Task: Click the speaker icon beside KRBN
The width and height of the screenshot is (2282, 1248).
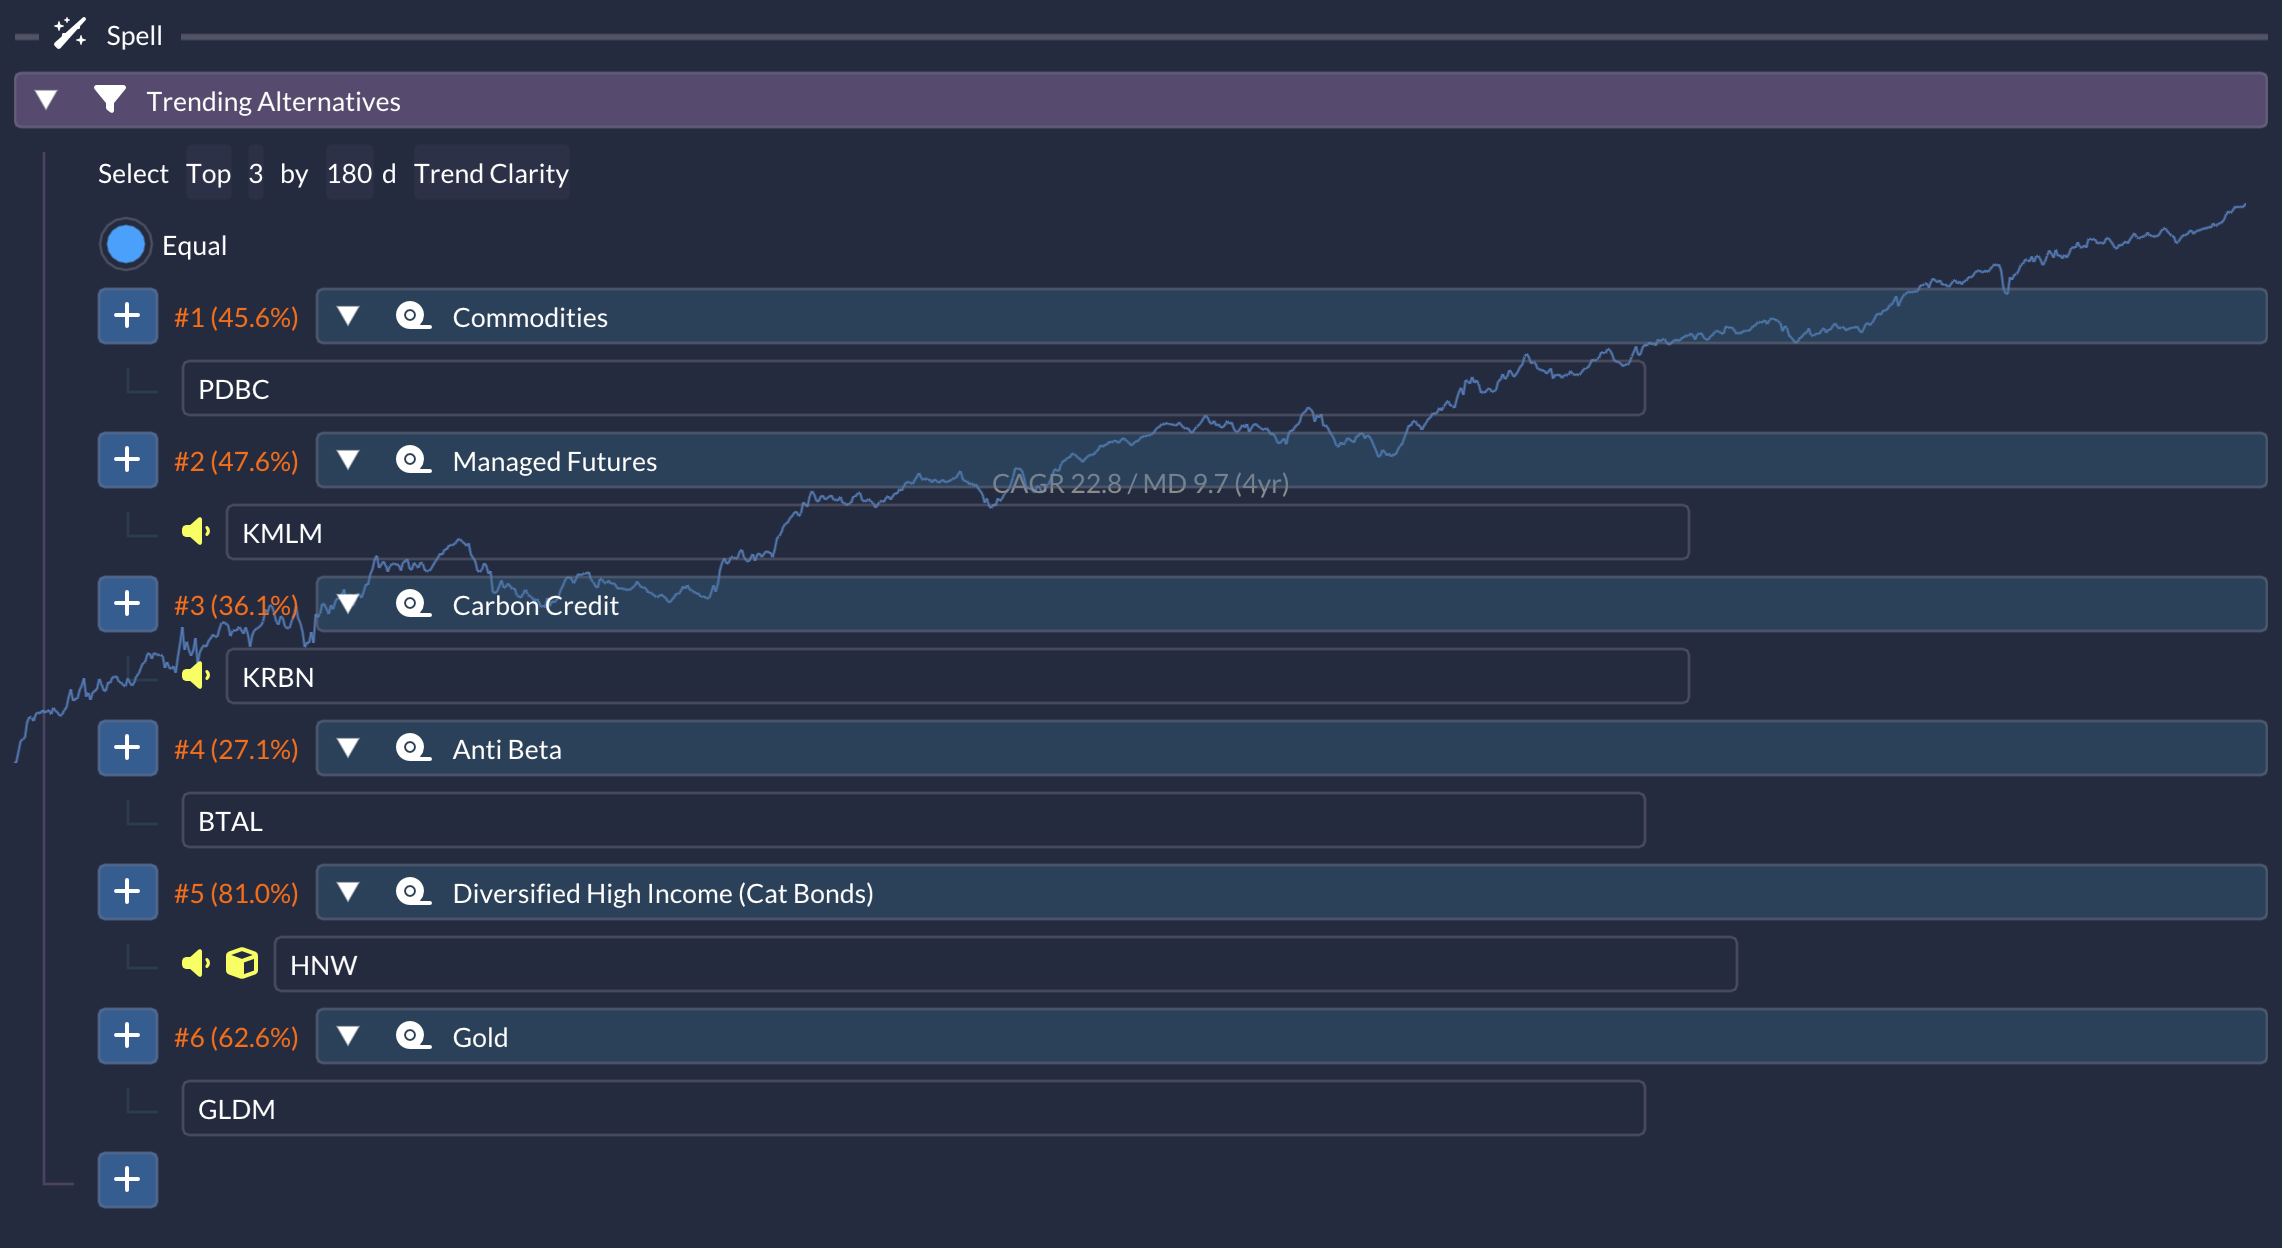Action: pos(196,676)
